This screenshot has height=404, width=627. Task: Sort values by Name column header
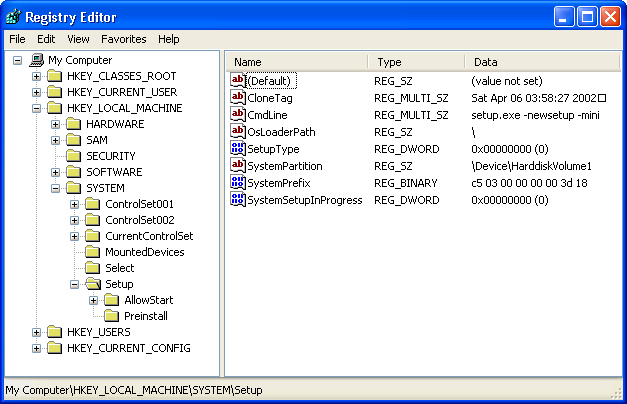(296, 62)
